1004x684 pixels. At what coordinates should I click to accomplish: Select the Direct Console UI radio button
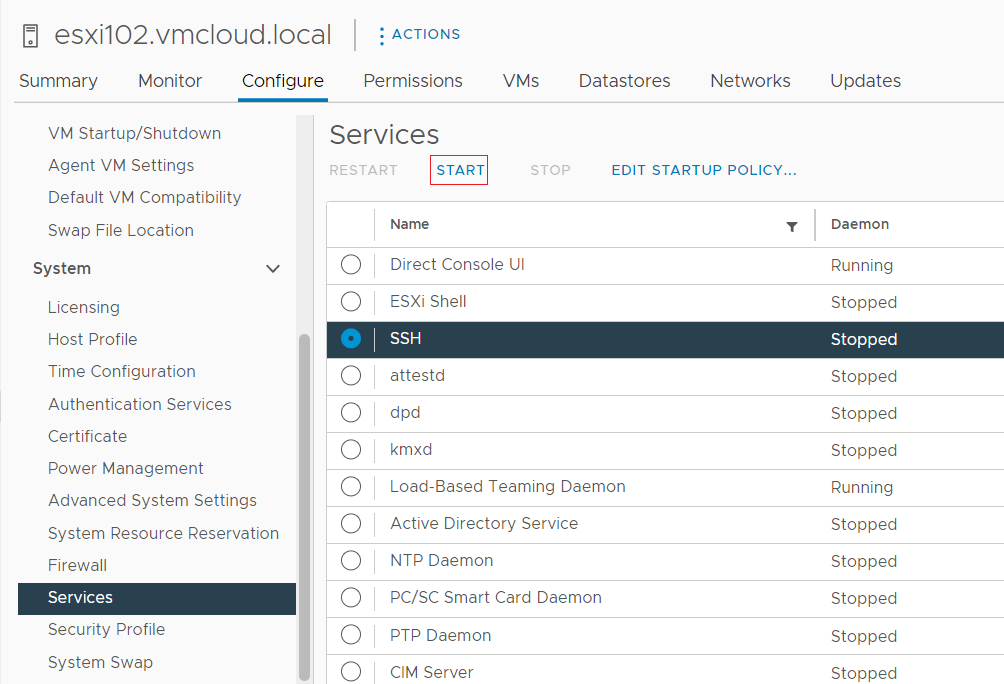(x=351, y=265)
